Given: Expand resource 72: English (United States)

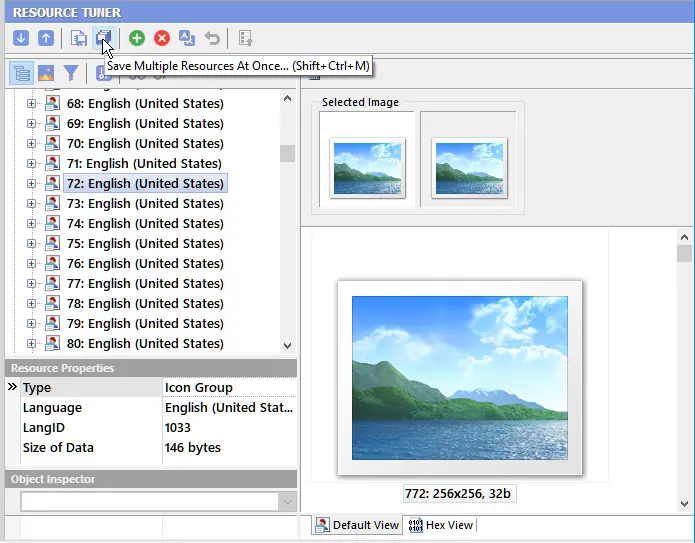Looking at the screenshot, I should click(x=31, y=183).
